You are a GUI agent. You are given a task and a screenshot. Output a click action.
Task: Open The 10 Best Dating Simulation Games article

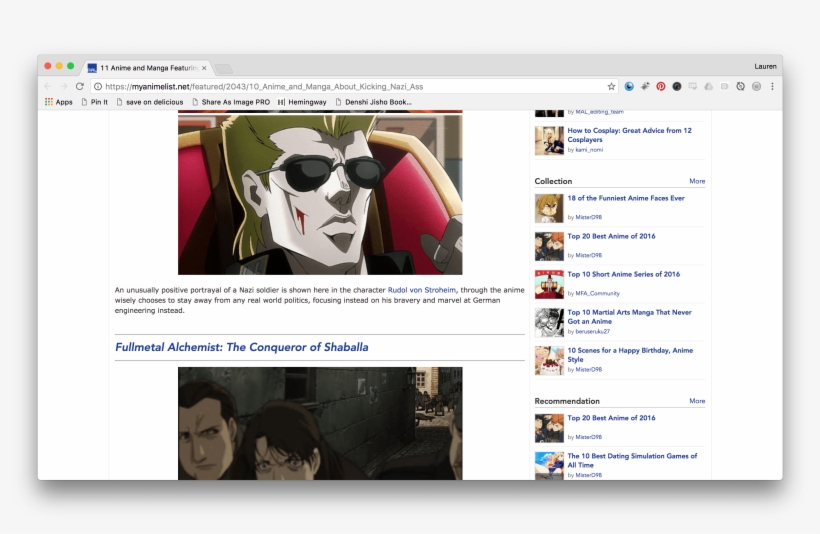(x=632, y=461)
